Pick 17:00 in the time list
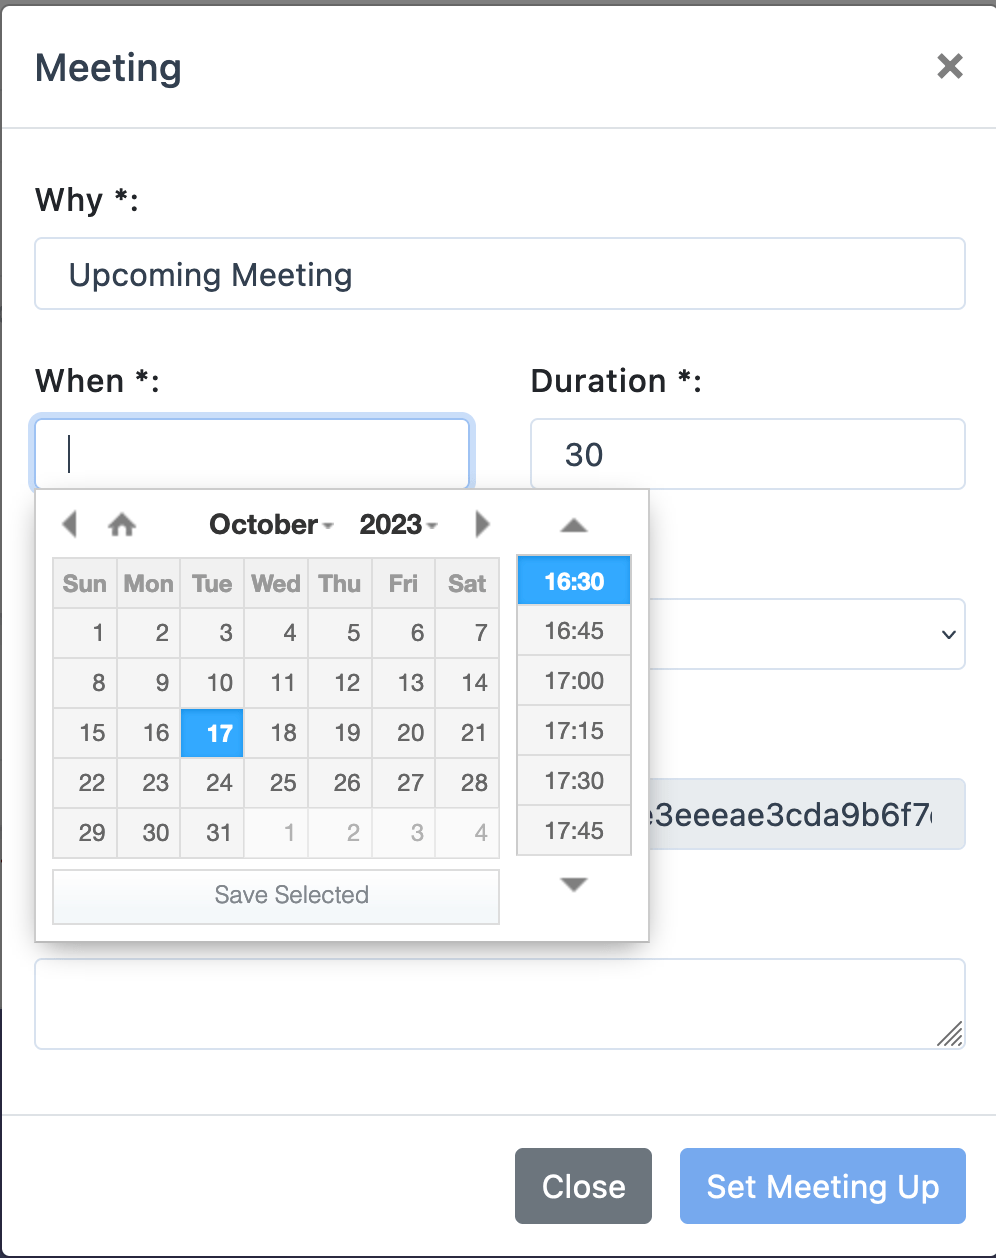Screen dimensions: 996x1258 click(x=574, y=681)
